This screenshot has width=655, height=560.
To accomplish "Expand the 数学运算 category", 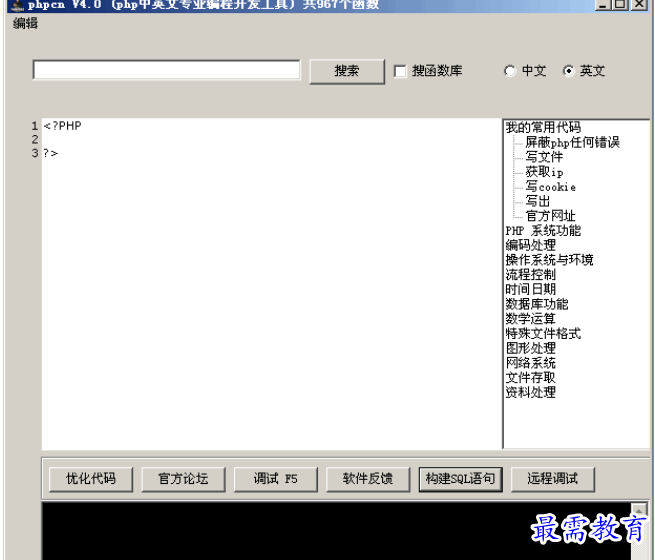I will pos(531,318).
